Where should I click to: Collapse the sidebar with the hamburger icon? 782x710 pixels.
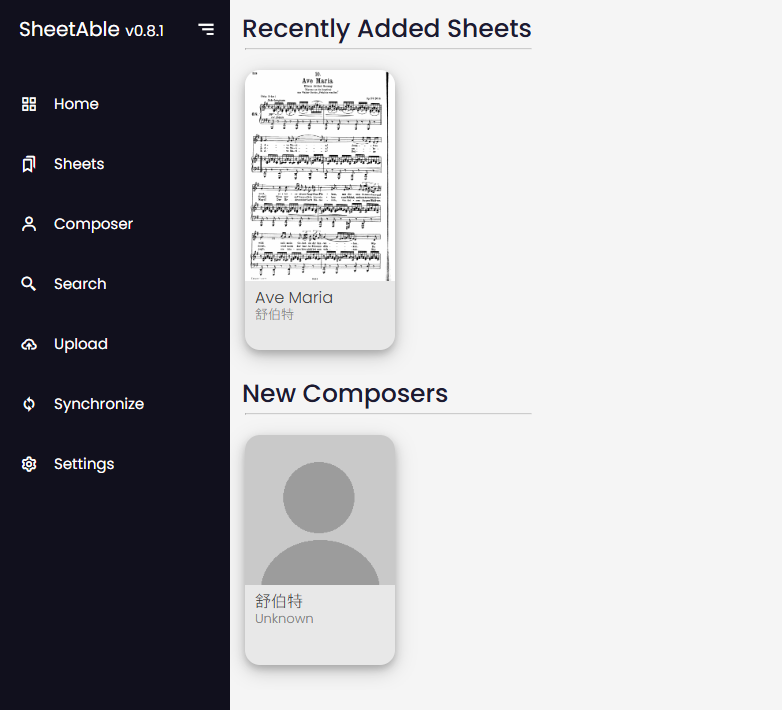[206, 29]
